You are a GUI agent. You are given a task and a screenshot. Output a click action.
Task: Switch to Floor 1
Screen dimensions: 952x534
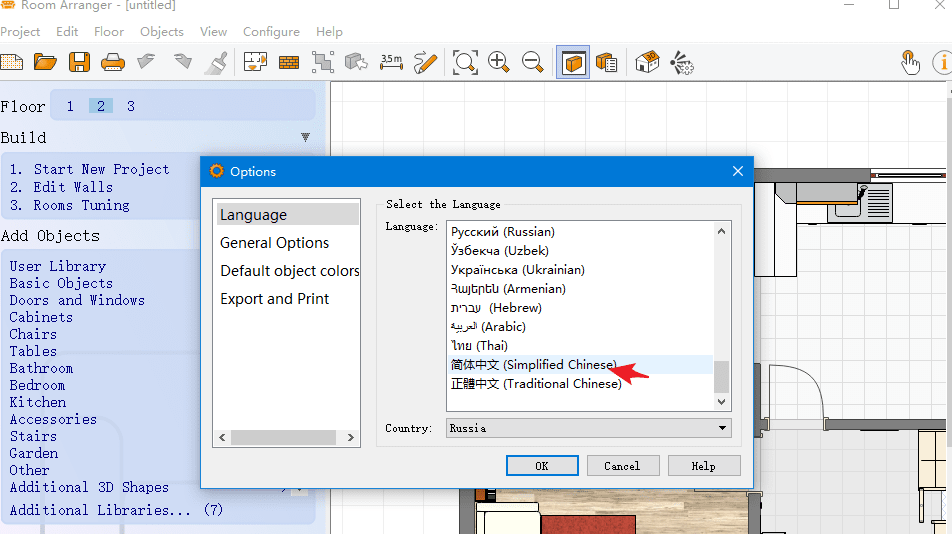pos(70,106)
